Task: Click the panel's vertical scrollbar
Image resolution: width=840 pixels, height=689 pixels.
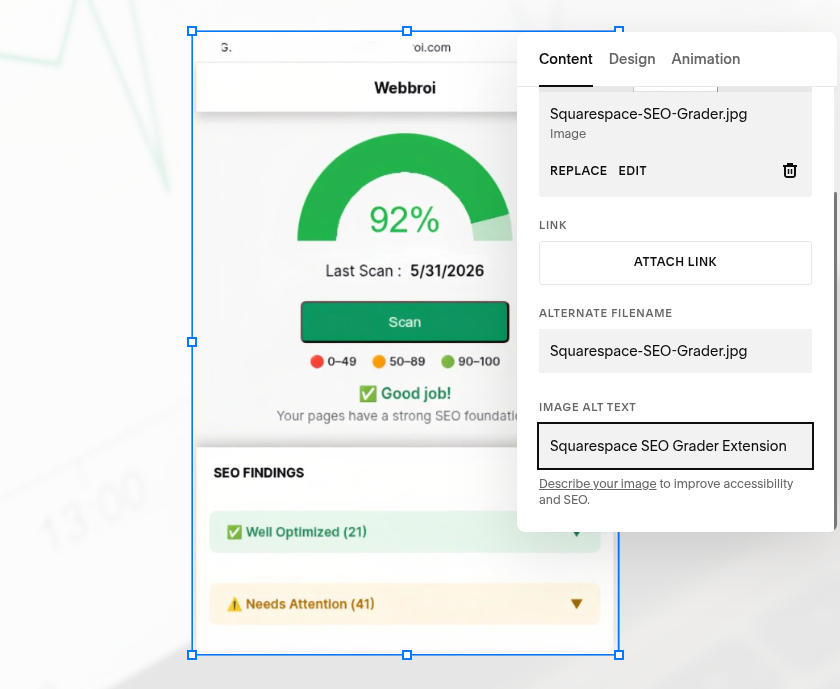Action: 835,359
